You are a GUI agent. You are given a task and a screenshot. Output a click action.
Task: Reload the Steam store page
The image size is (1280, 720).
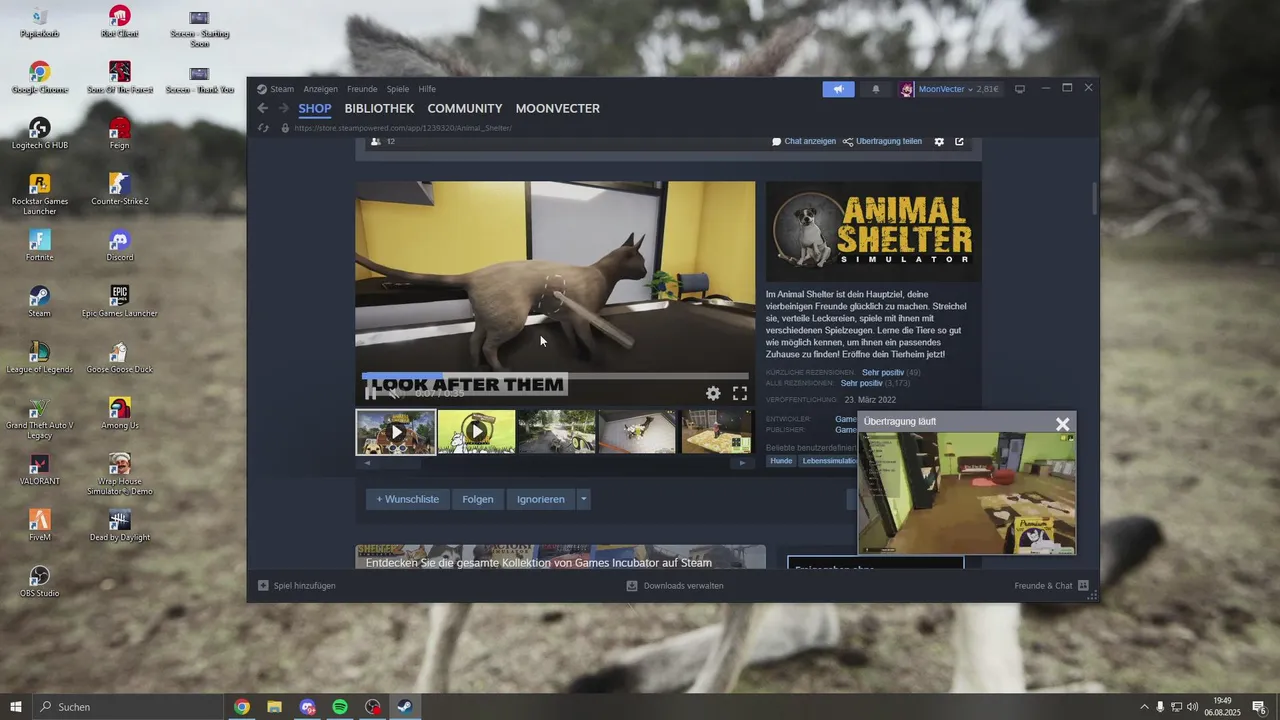pyautogui.click(x=263, y=128)
